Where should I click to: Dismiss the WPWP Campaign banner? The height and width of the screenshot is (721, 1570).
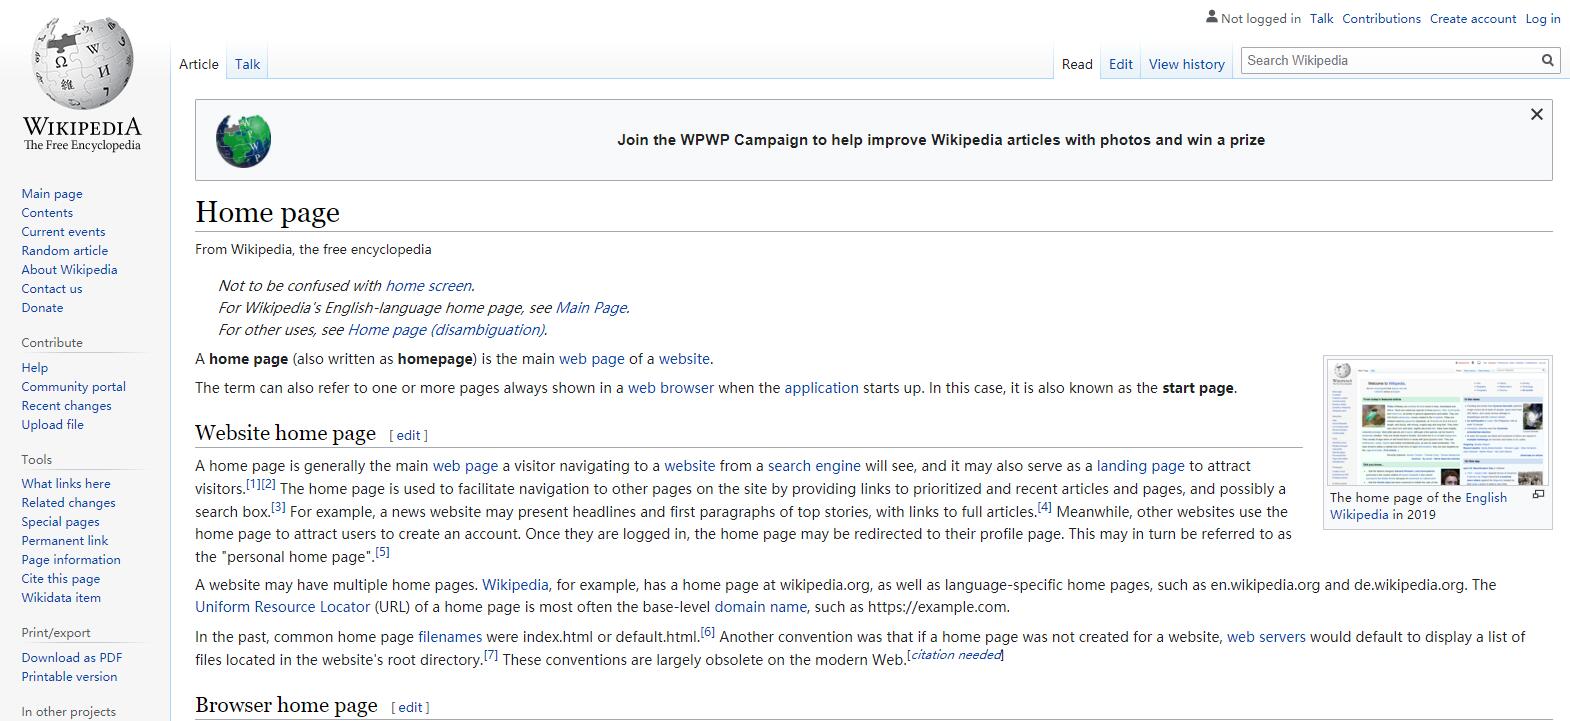(x=1536, y=115)
